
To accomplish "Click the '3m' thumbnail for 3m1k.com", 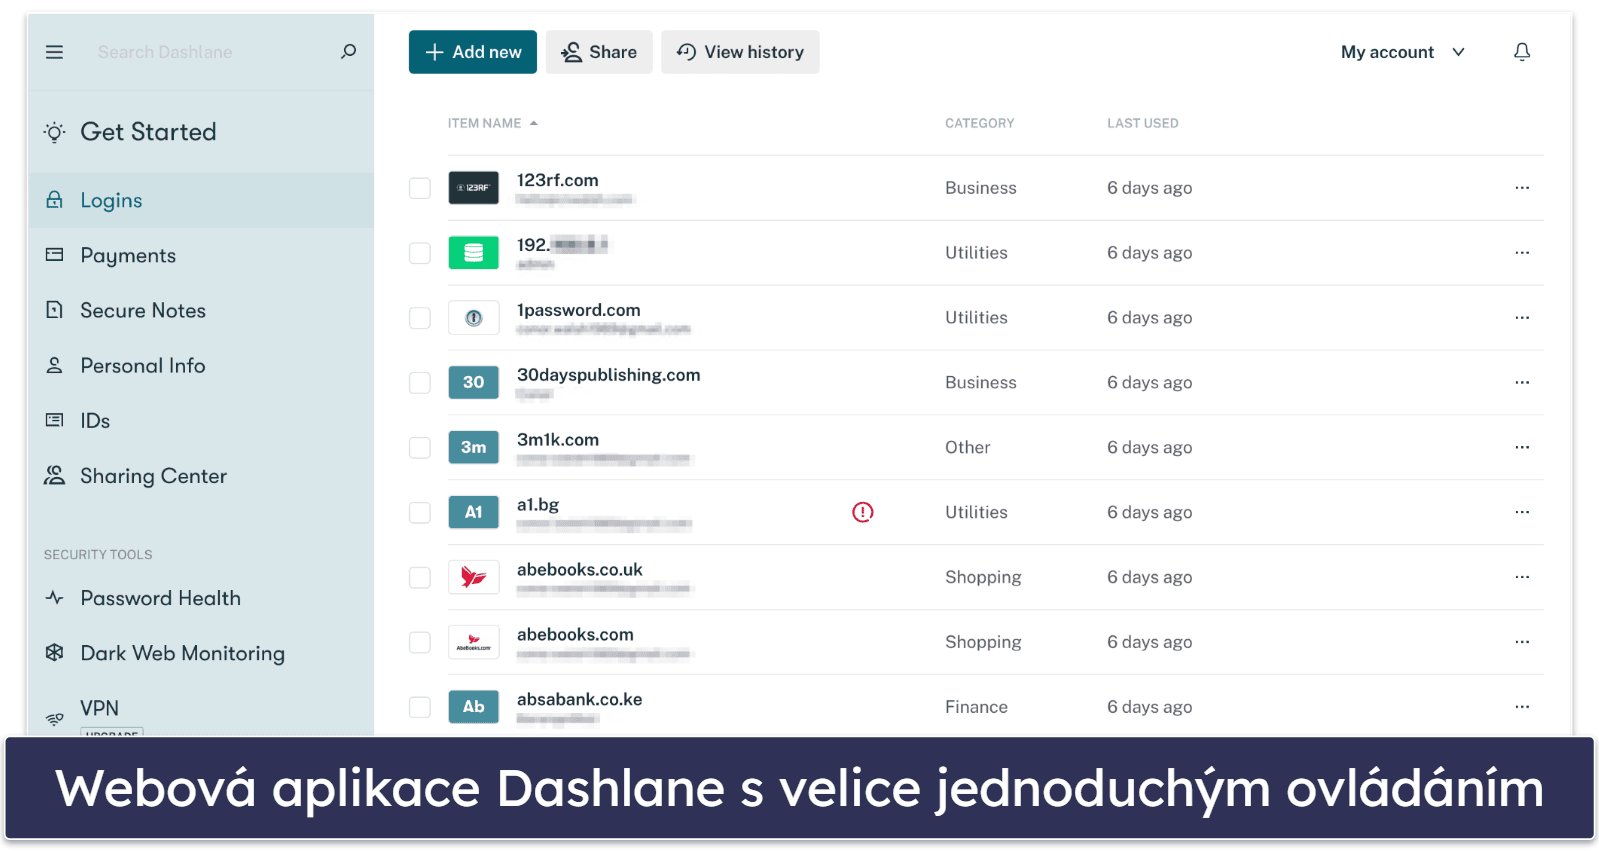I will tap(473, 447).
